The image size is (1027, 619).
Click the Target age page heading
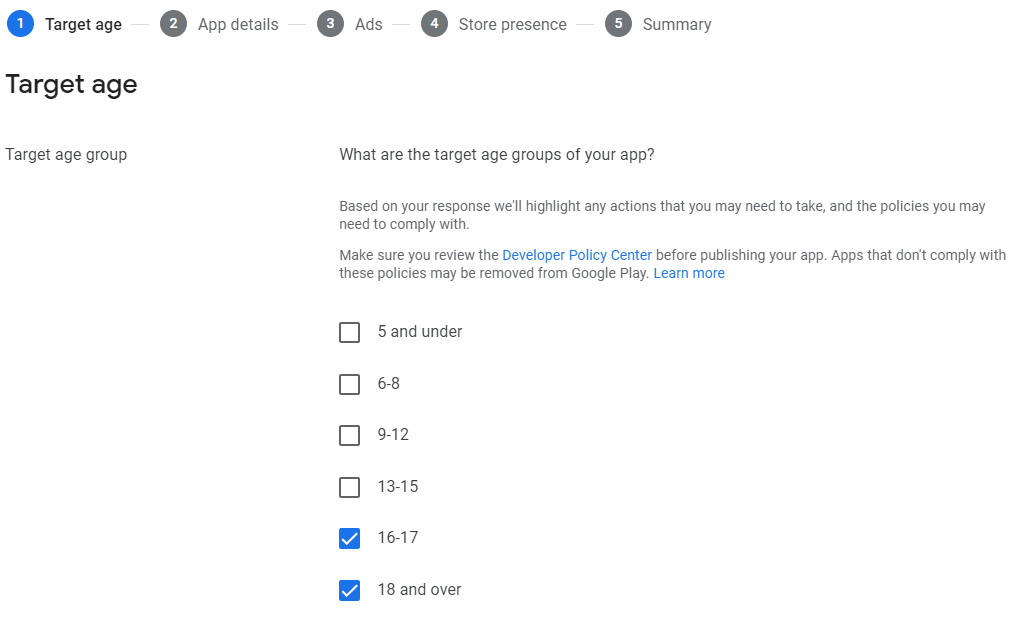[71, 84]
